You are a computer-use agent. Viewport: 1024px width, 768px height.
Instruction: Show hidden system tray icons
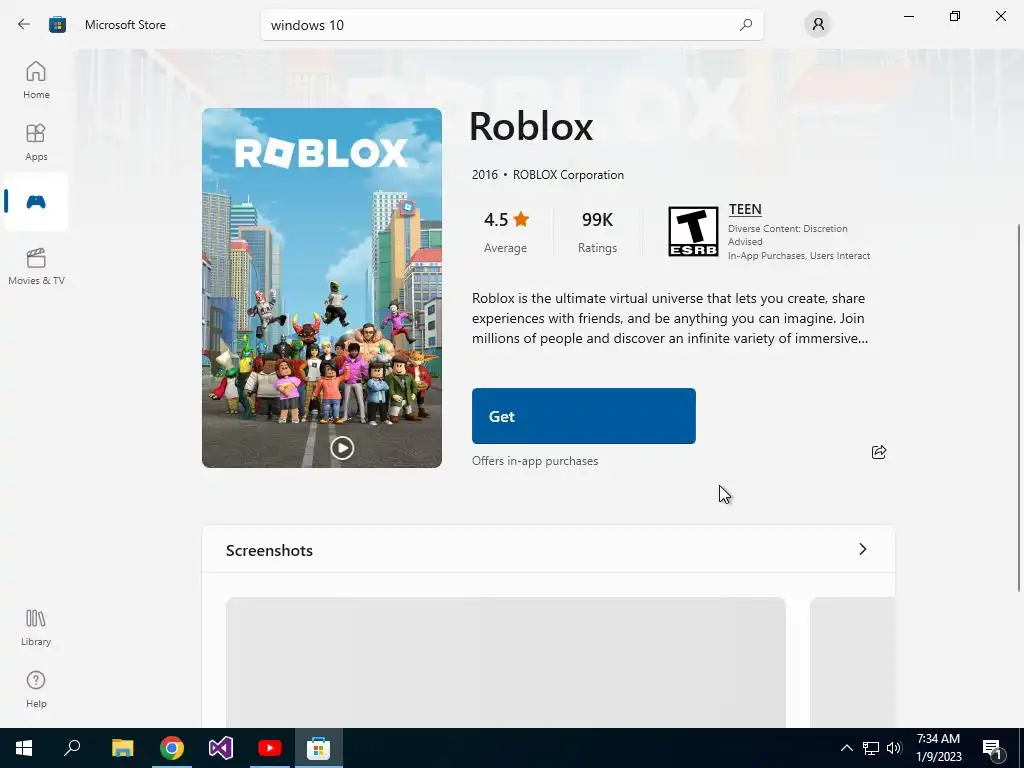coord(846,748)
